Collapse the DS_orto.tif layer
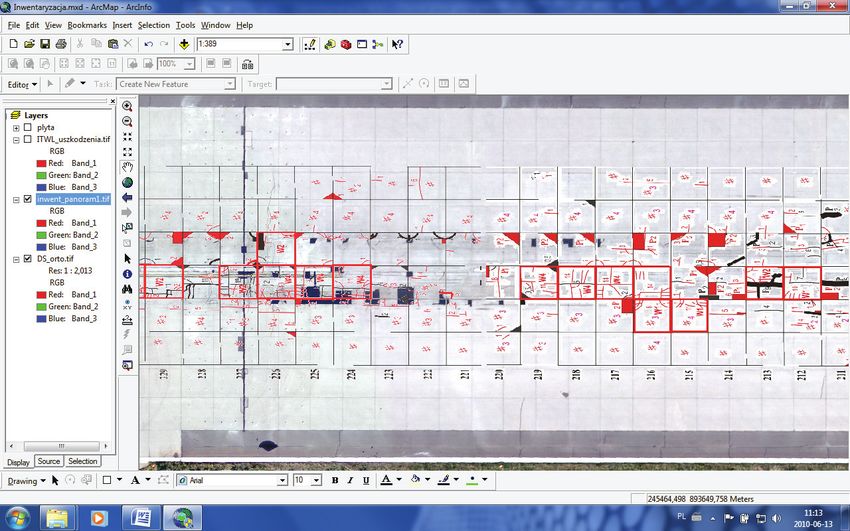 (x=16, y=260)
